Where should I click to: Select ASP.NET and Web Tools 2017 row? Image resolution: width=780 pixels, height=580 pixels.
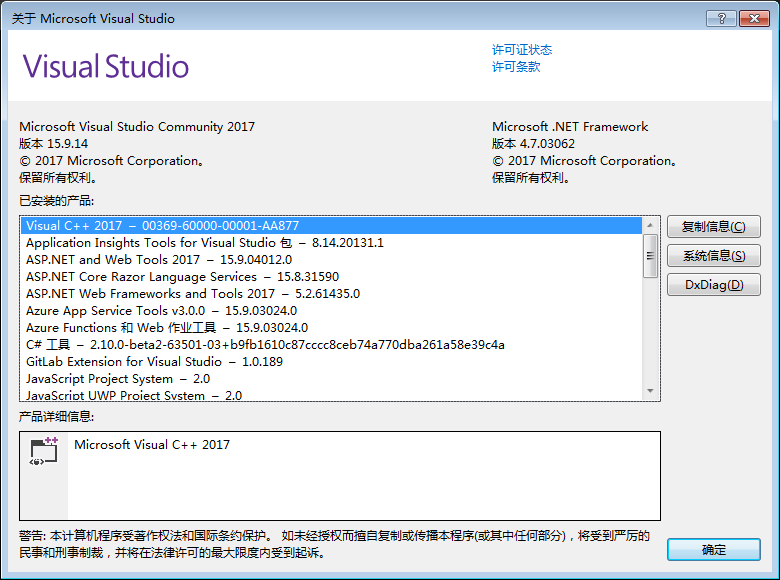click(x=331, y=260)
